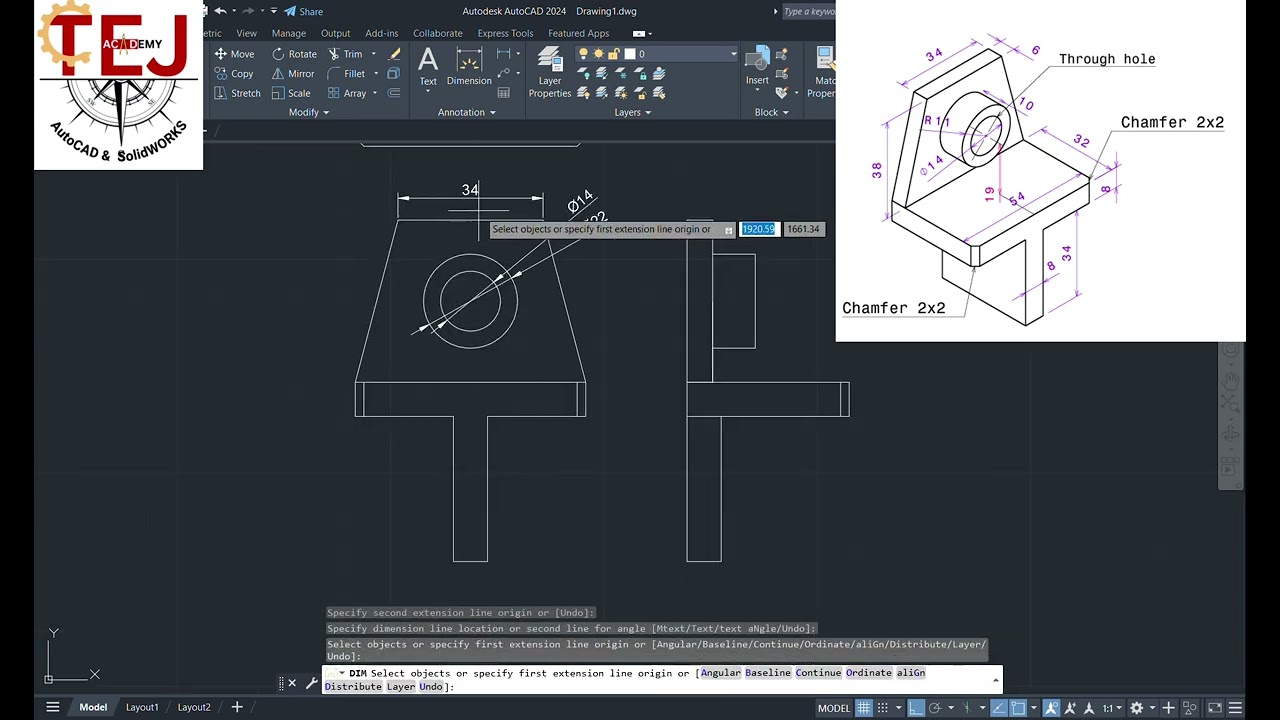This screenshot has width=1280, height=720.
Task: Open command line customization wrench
Action: point(311,684)
